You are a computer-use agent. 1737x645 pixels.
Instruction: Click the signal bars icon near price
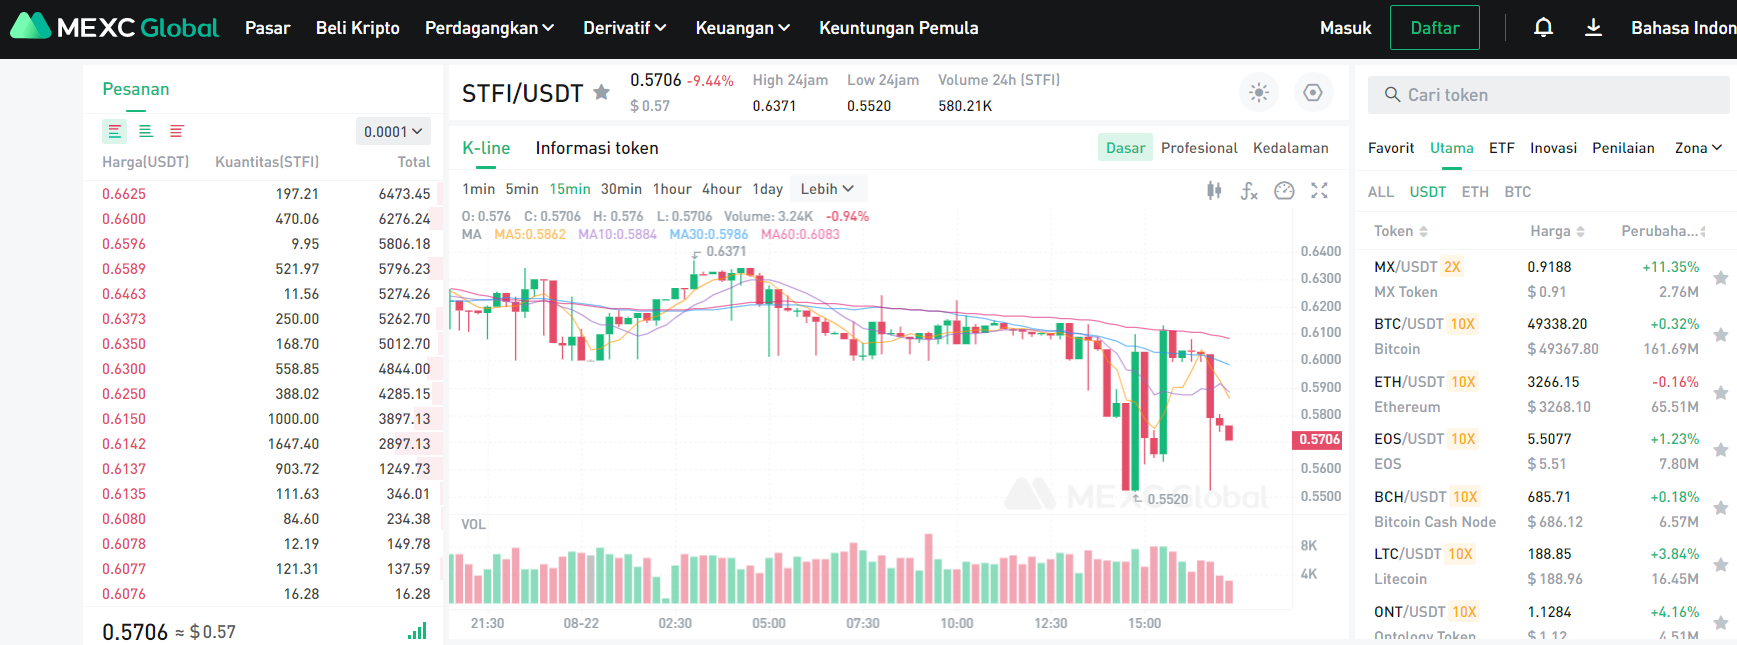(x=417, y=631)
